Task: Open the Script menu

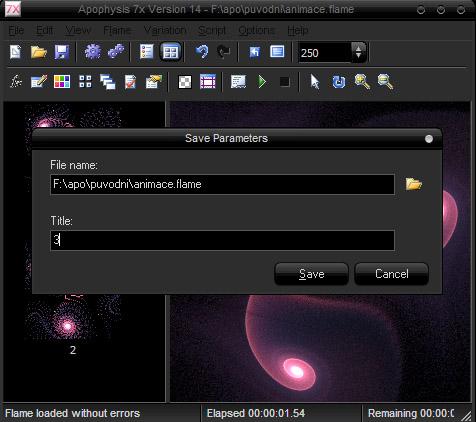Action: click(212, 31)
